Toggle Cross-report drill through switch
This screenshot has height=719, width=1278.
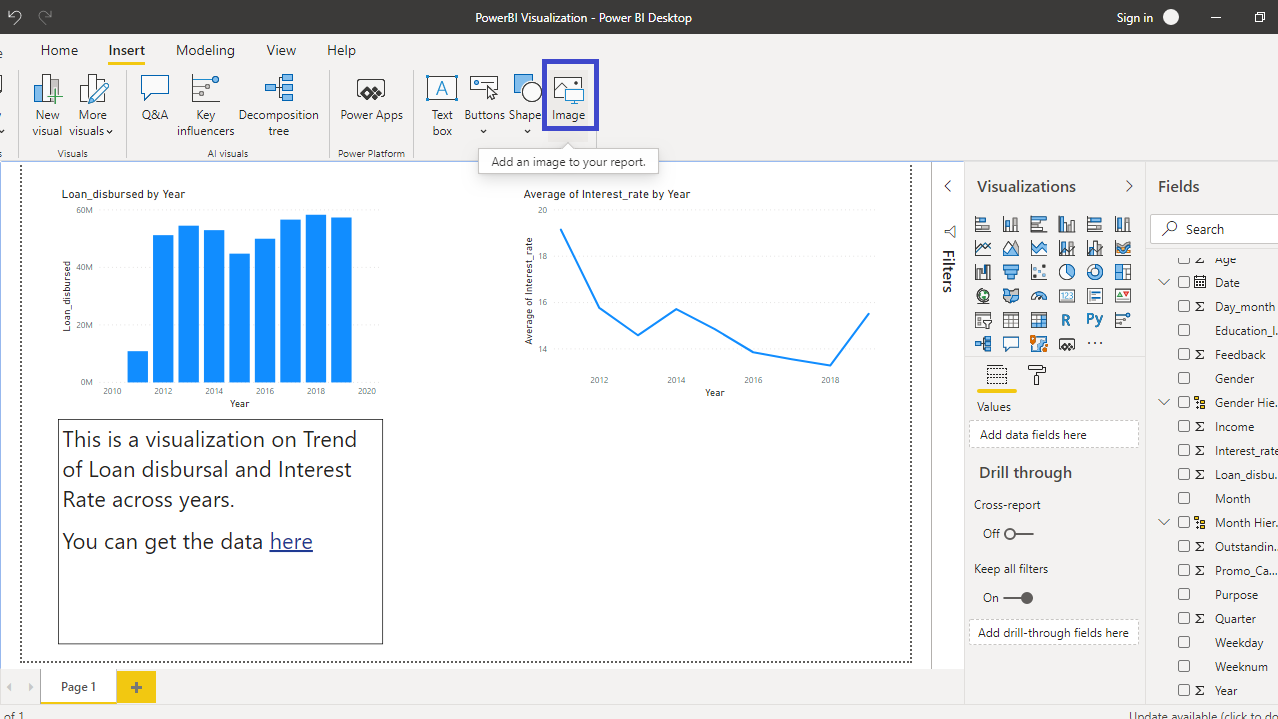[1019, 534]
